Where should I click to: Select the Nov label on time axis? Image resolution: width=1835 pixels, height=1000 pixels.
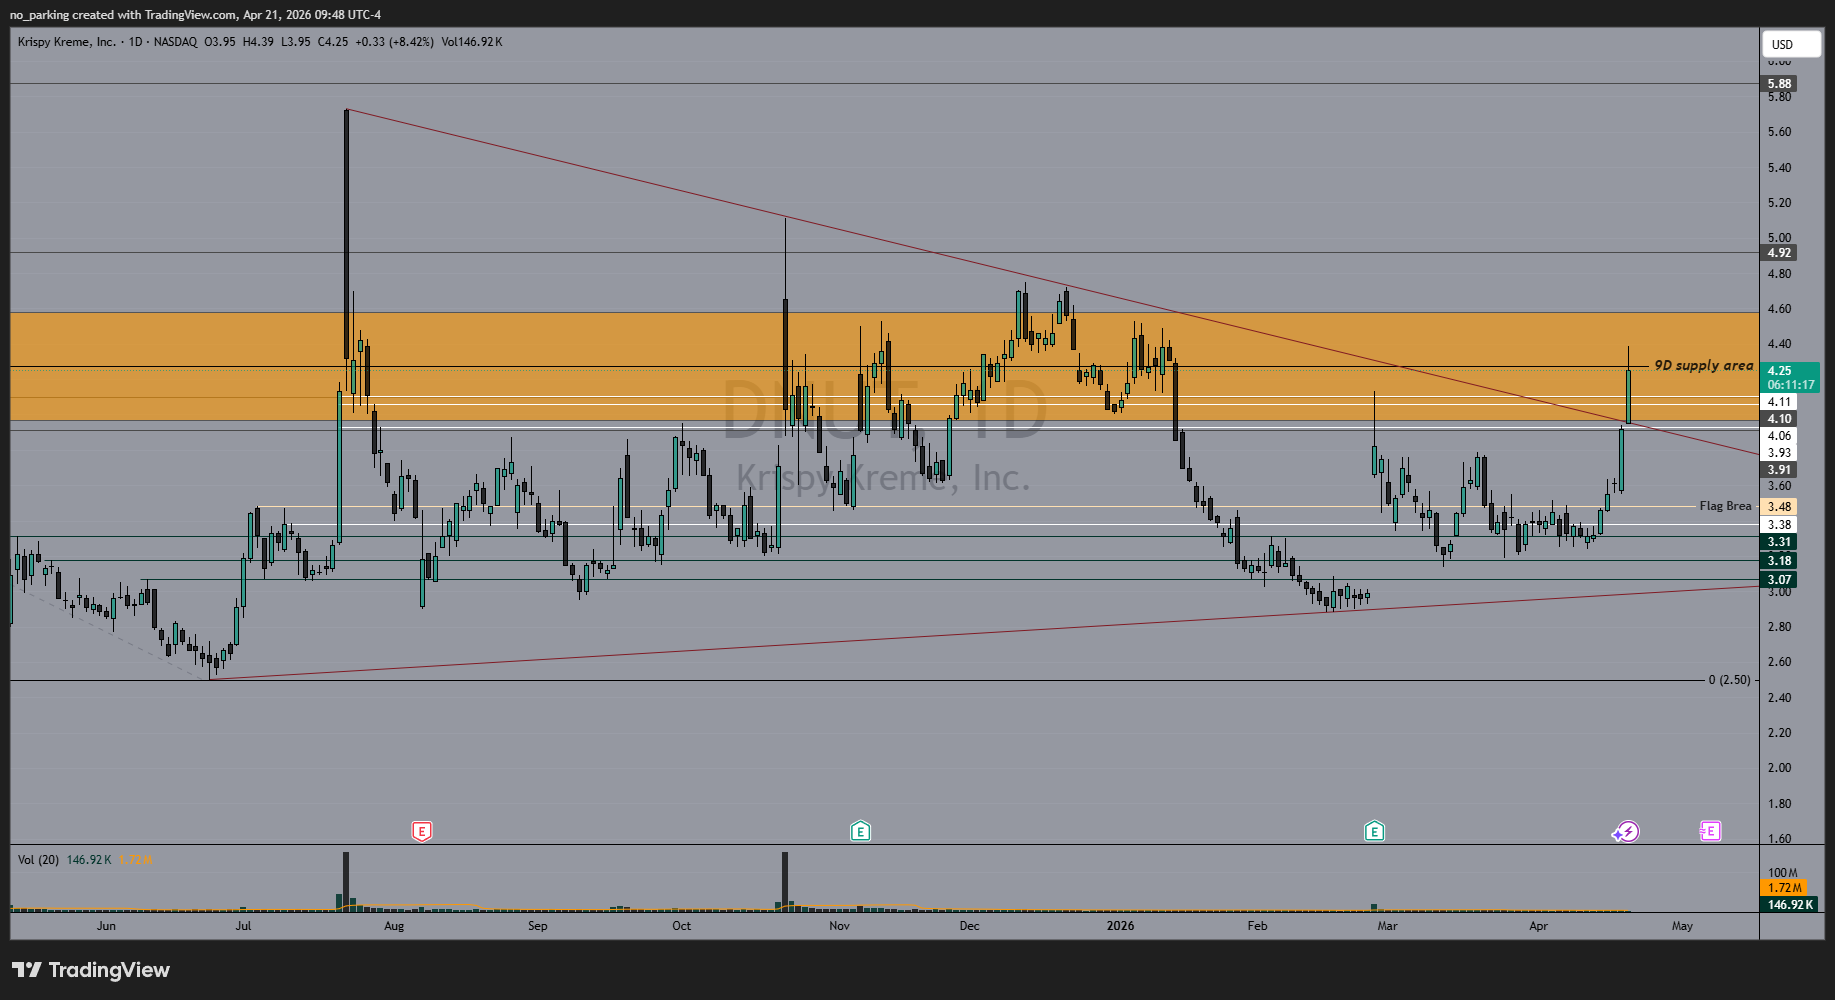[x=840, y=926]
